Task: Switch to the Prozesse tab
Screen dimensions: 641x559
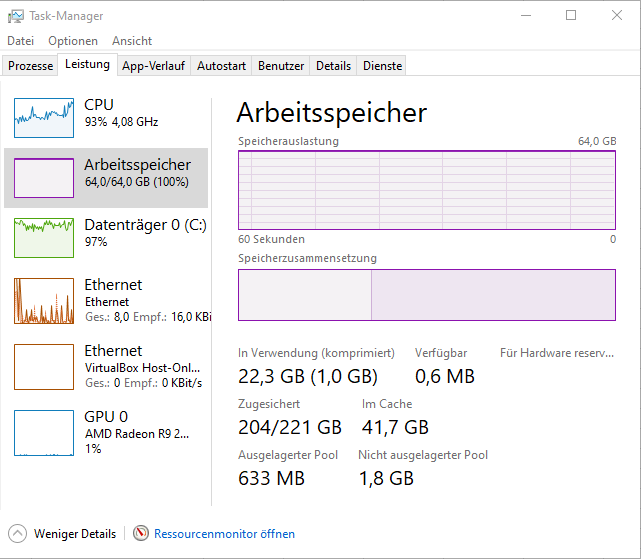Action: [30, 66]
